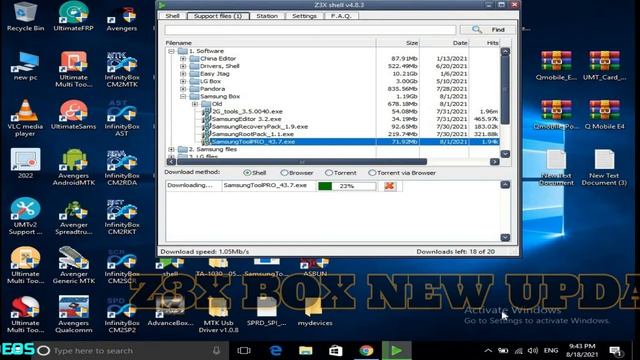Launch Avengers Qualcomm shortcut

(x=73, y=314)
